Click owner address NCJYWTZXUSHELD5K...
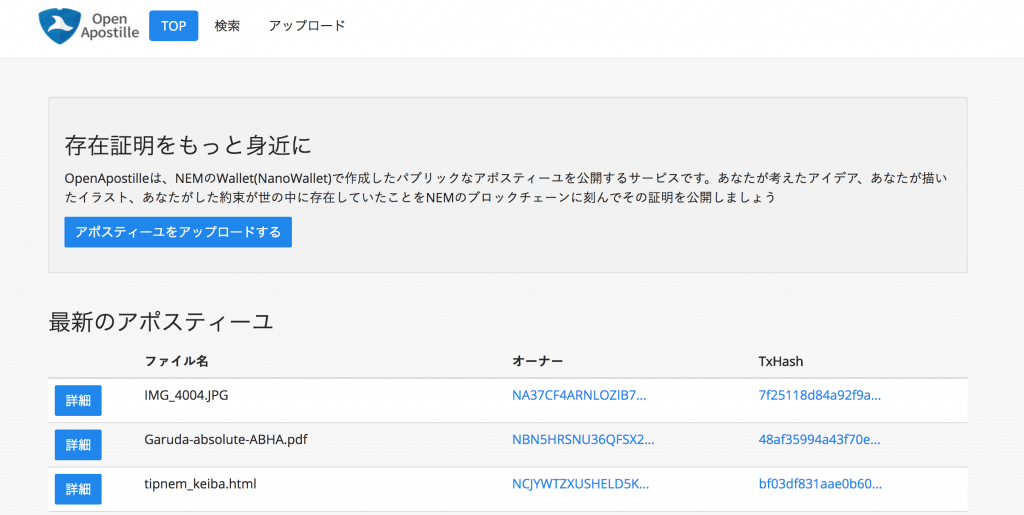Viewport: 1024px width, 515px height. tap(580, 484)
